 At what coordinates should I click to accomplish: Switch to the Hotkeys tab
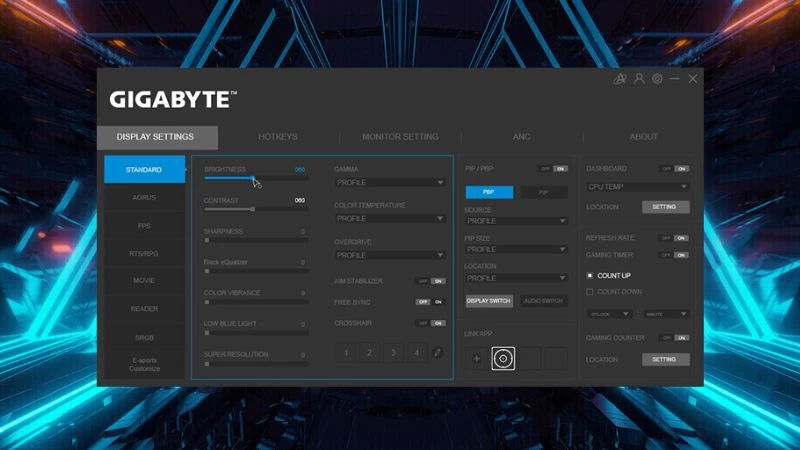click(278, 137)
